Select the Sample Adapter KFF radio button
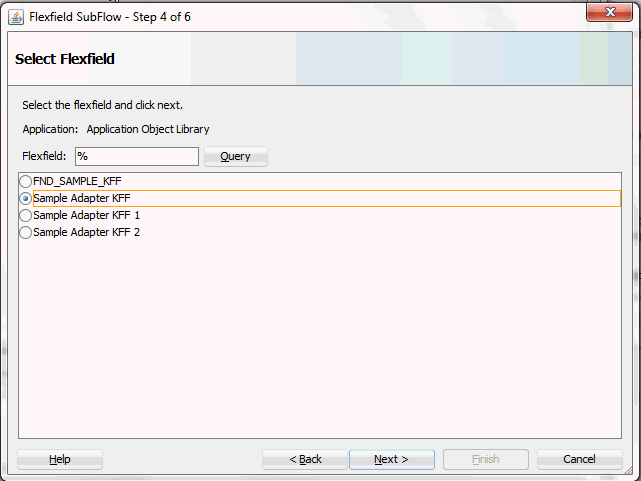Screen dimensions: 641x481 coord(26,199)
